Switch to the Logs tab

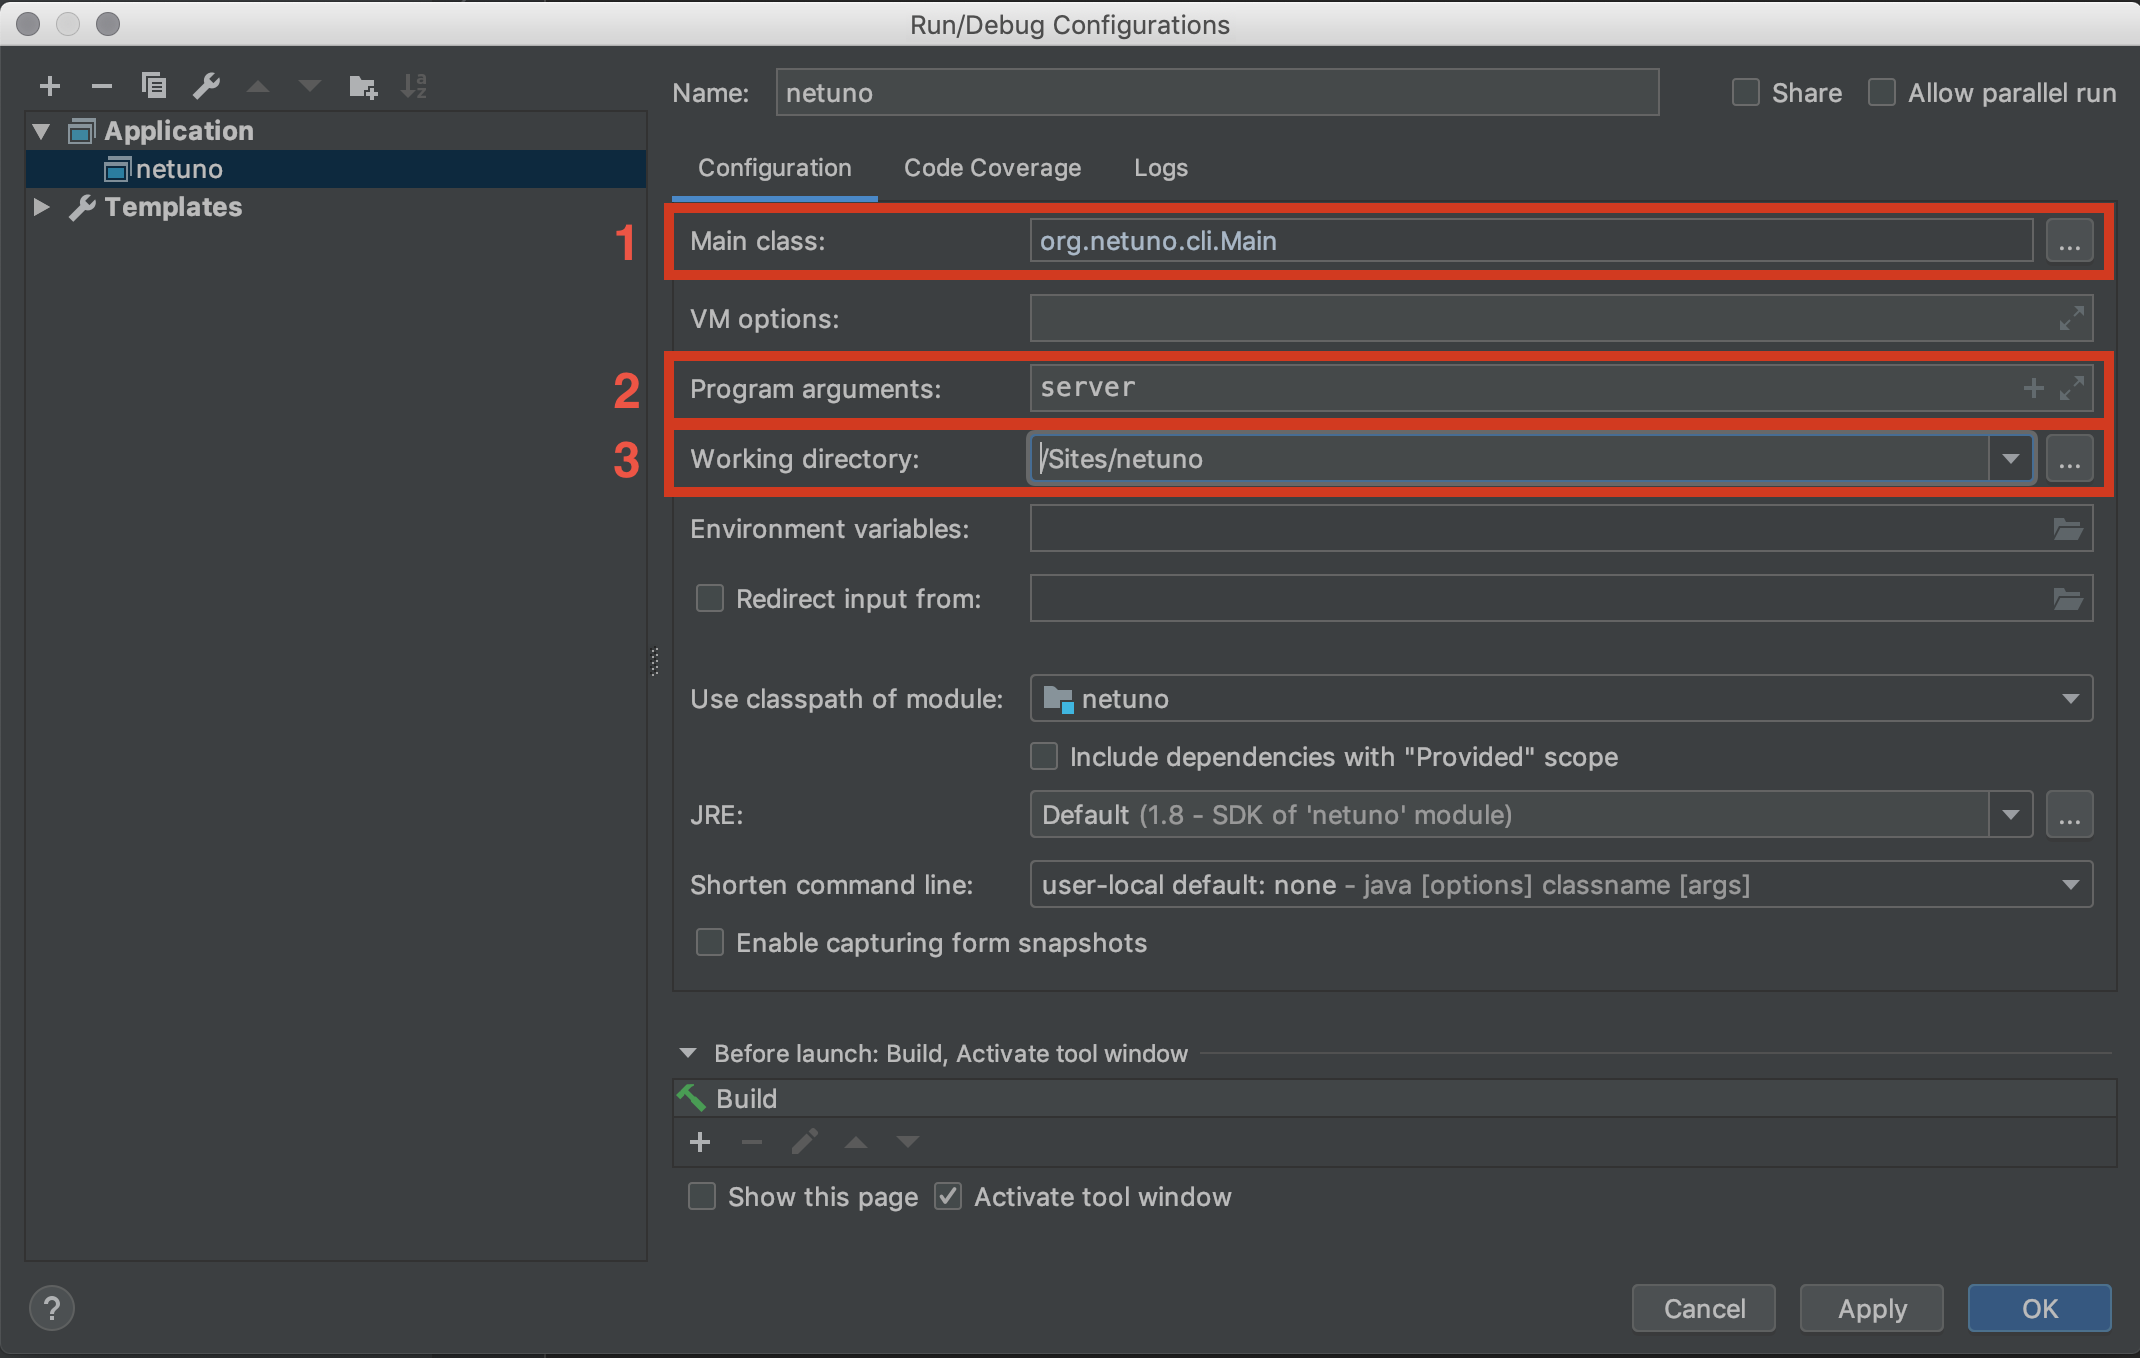(1161, 168)
